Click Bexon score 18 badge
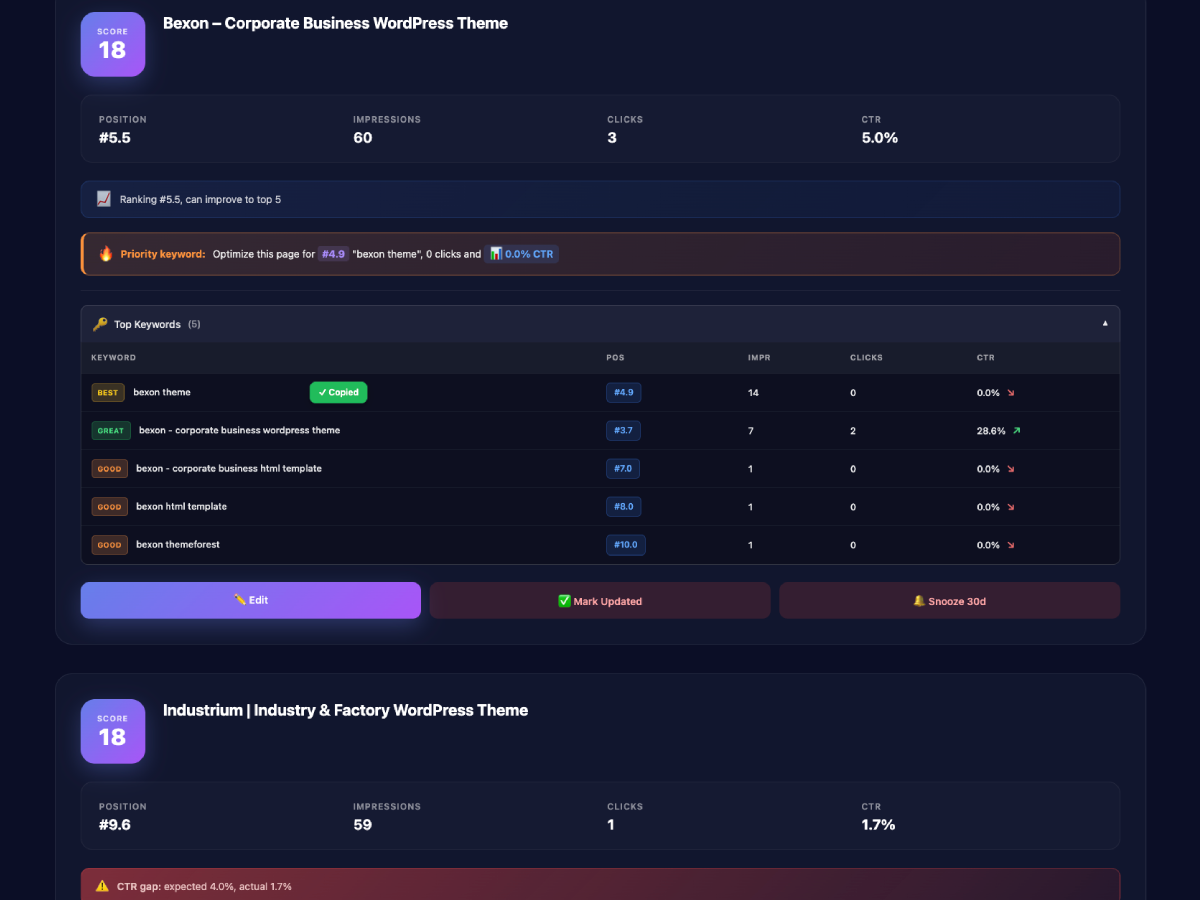 click(113, 44)
